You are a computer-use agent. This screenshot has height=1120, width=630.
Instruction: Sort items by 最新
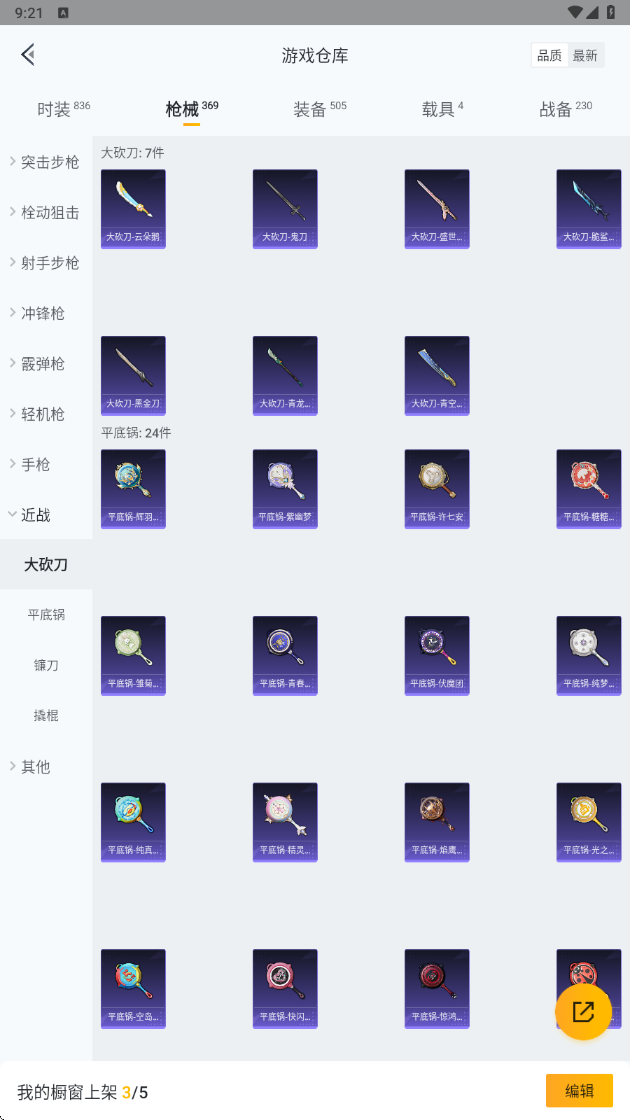[x=585, y=55]
